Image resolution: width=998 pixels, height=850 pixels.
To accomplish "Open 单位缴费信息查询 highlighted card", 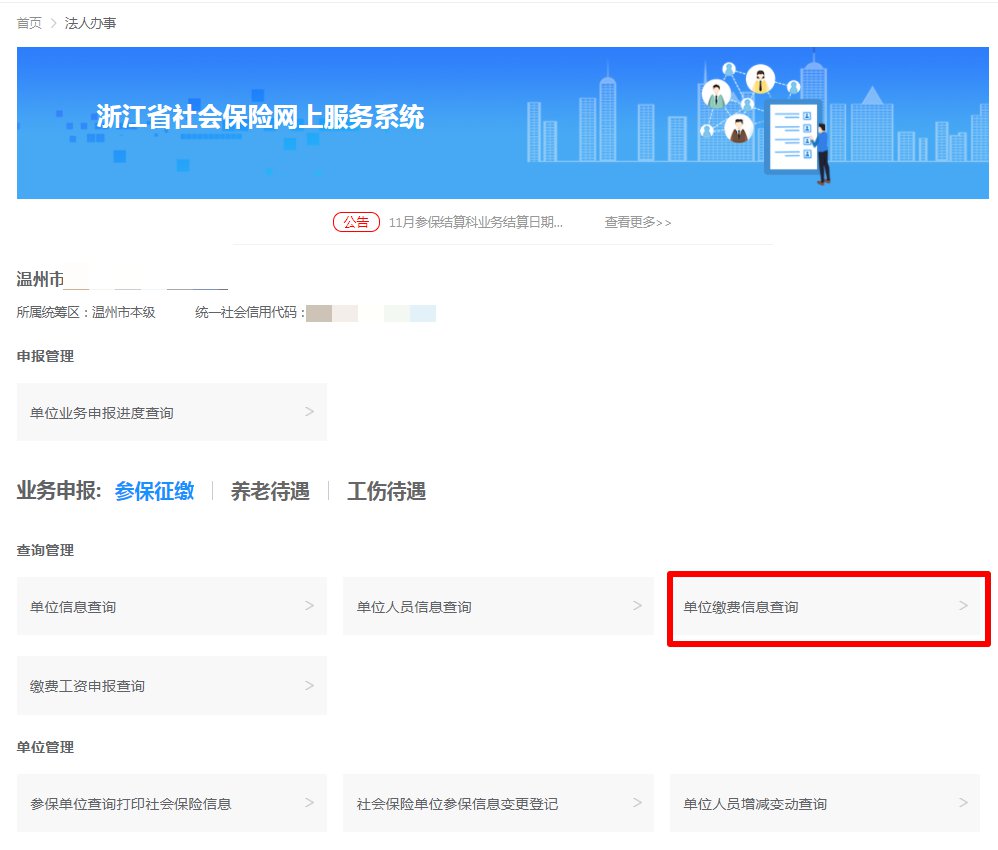I will tap(741, 607).
